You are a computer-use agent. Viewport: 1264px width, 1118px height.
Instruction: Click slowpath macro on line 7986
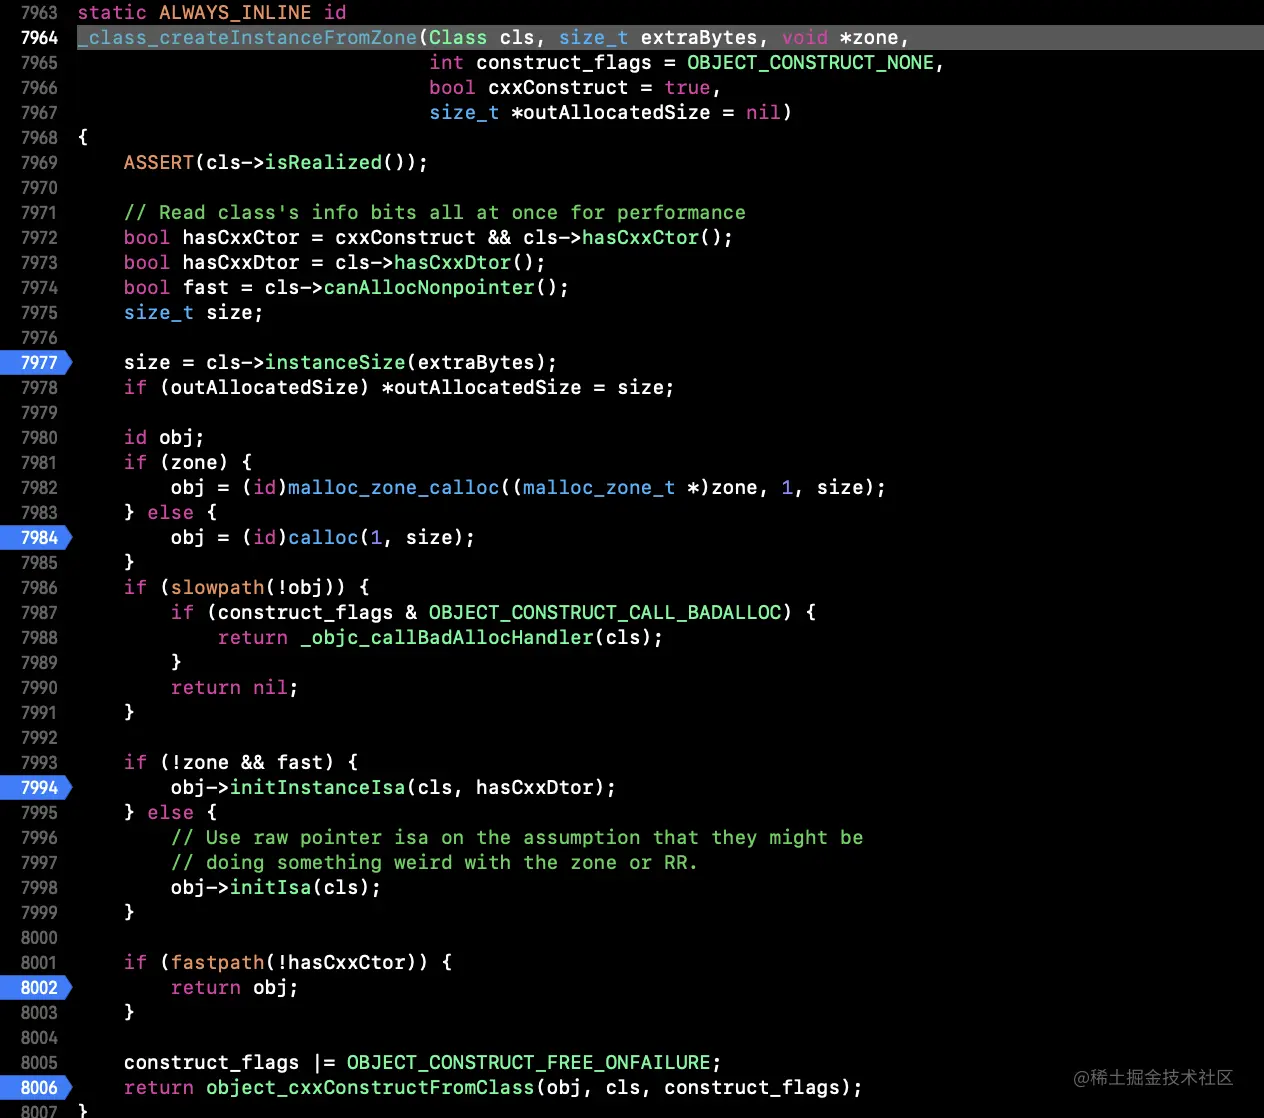point(217,587)
